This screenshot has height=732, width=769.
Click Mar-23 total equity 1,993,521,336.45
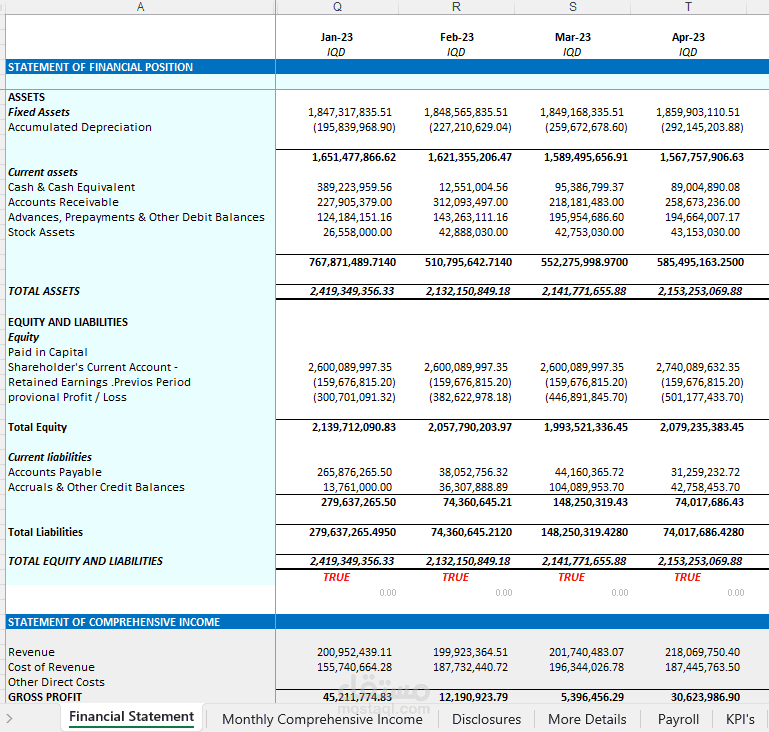(x=586, y=427)
